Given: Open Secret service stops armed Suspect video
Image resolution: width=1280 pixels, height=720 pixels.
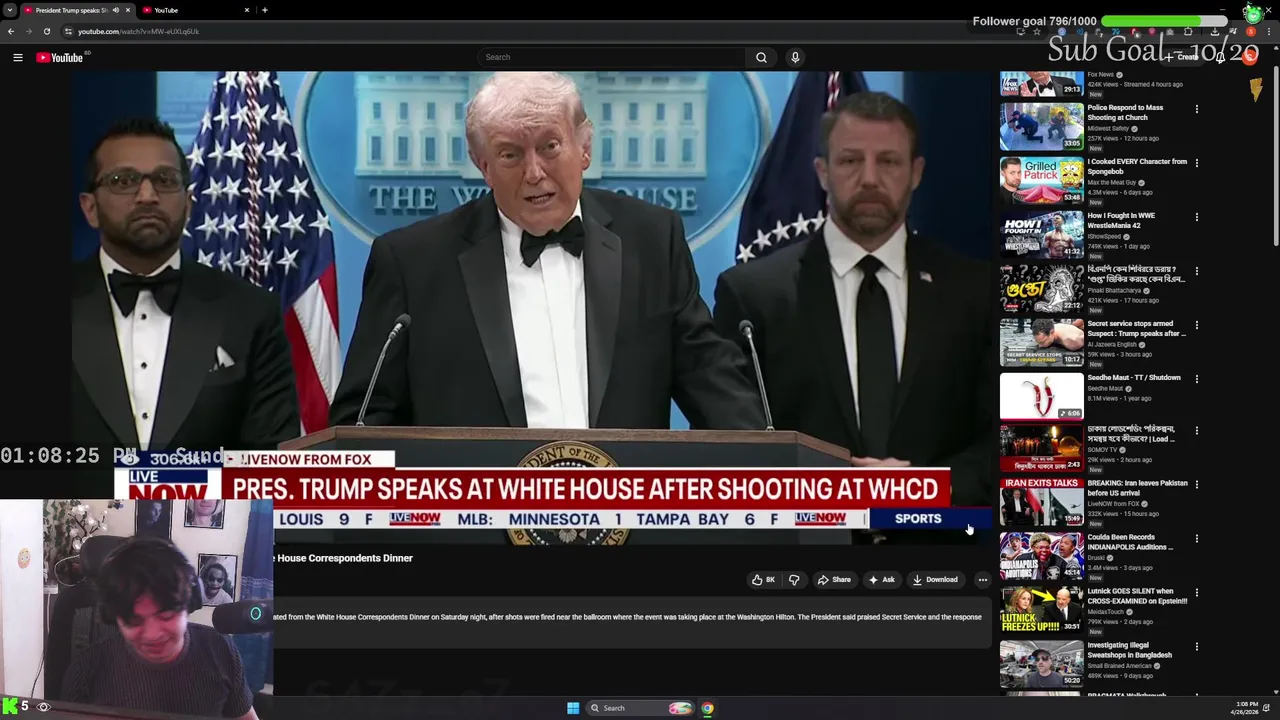Looking at the screenshot, I should pyautogui.click(x=1137, y=328).
